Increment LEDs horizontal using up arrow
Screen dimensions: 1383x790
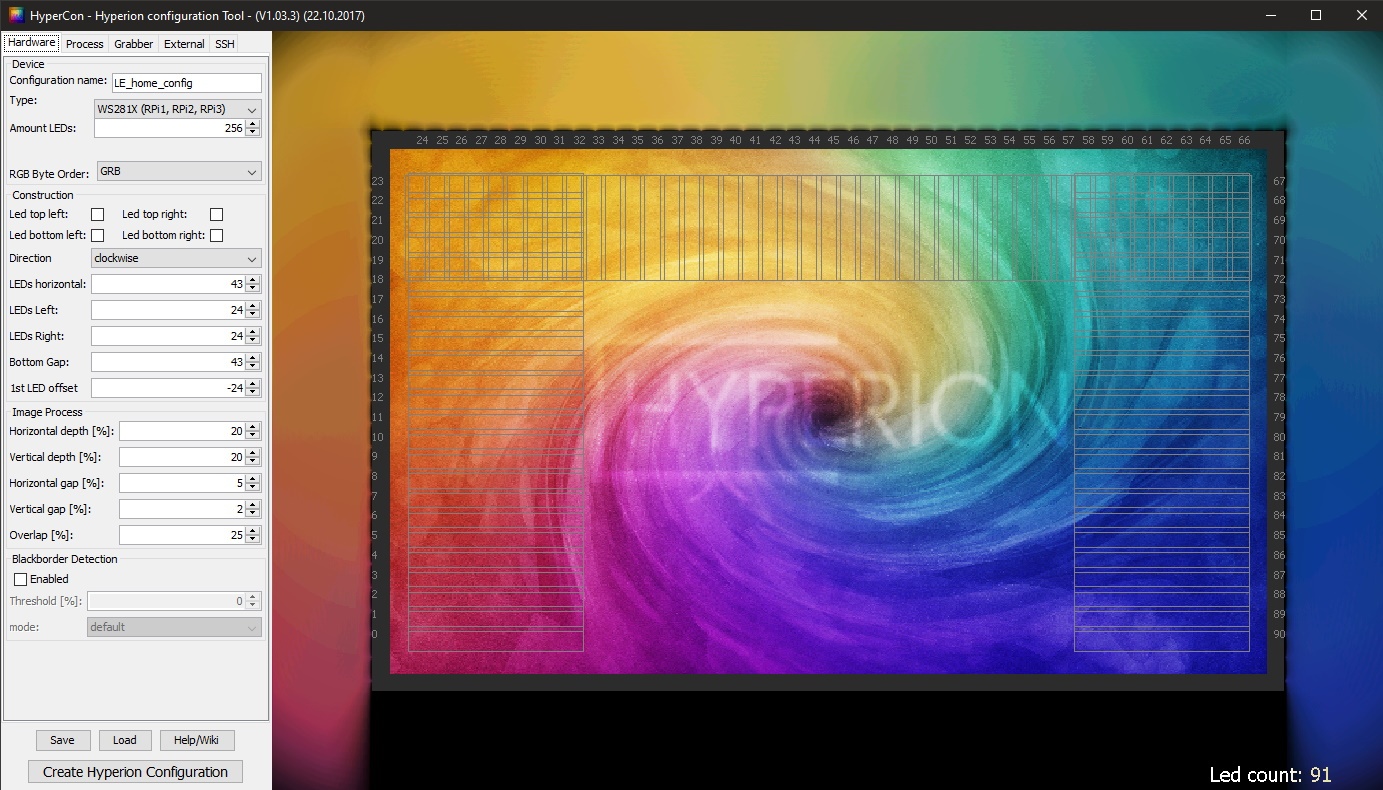(x=253, y=280)
